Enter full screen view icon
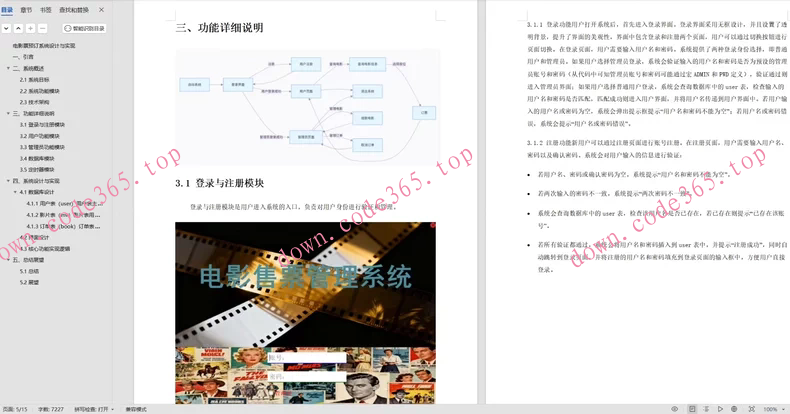The height and width of the screenshot is (414, 790). pos(752,409)
